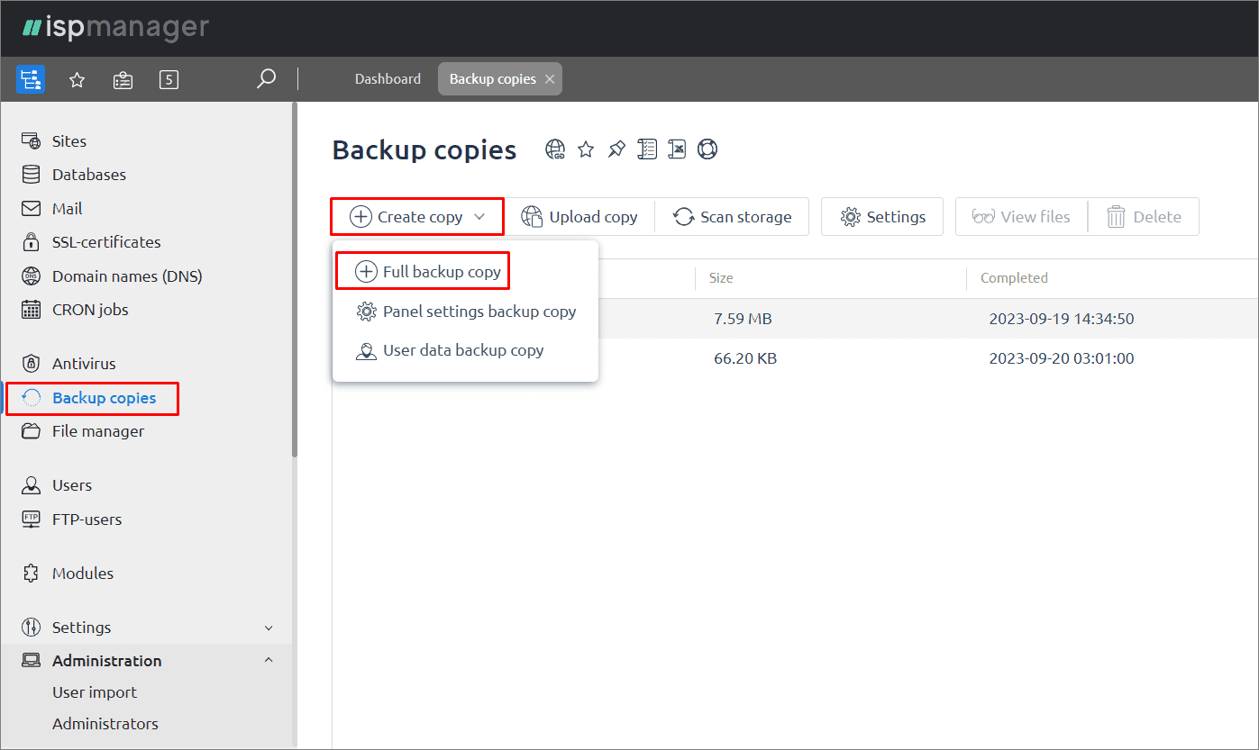This screenshot has height=750, width=1259.
Task: Mark Backup copies page as favorite
Action: pyautogui.click(x=585, y=148)
